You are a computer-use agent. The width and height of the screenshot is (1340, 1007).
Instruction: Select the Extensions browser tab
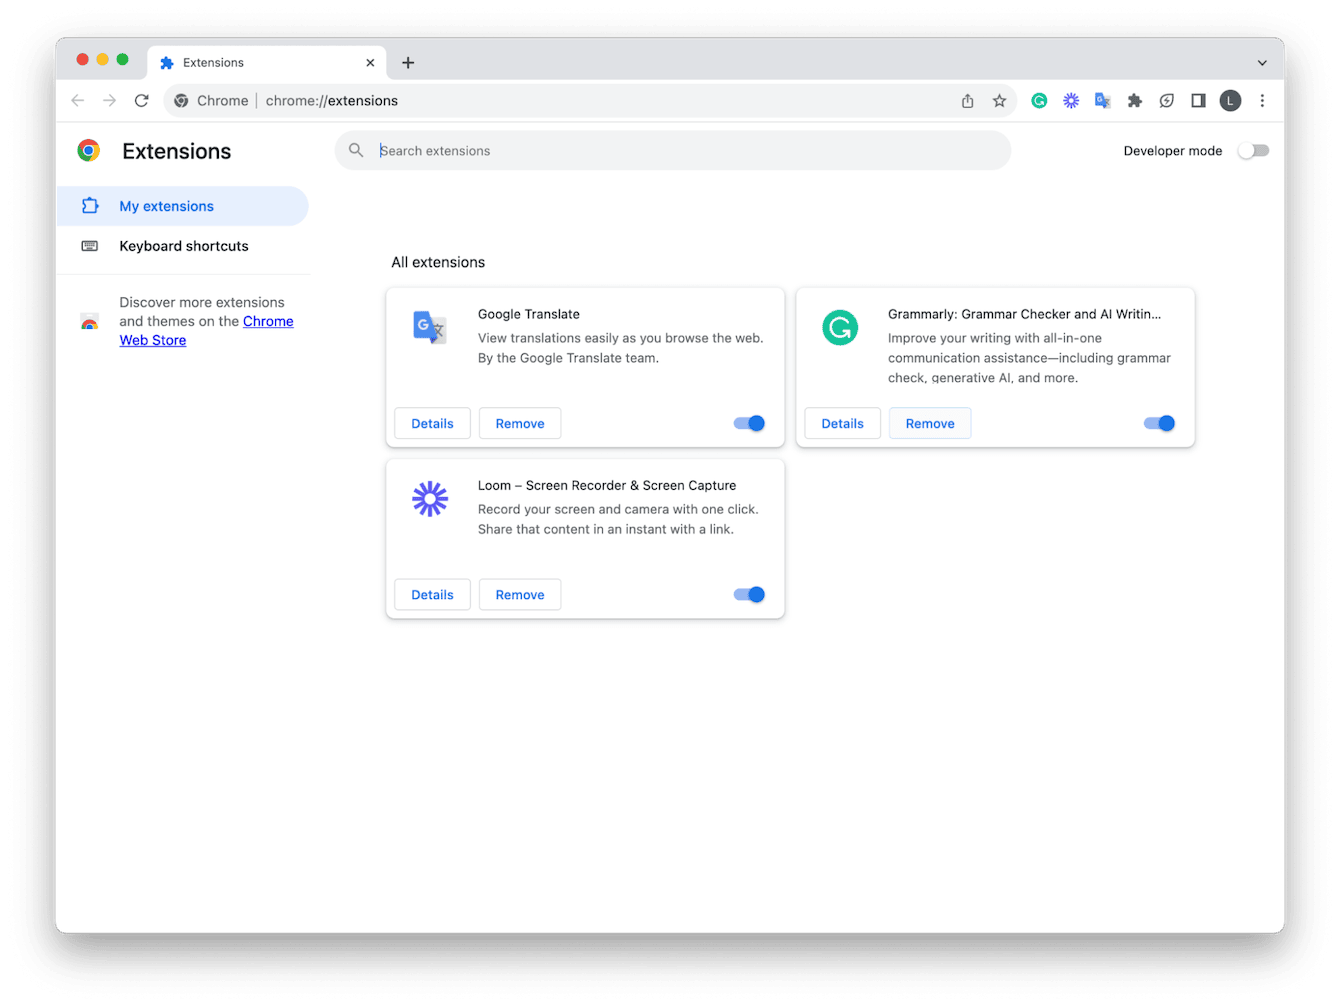tap(267, 63)
